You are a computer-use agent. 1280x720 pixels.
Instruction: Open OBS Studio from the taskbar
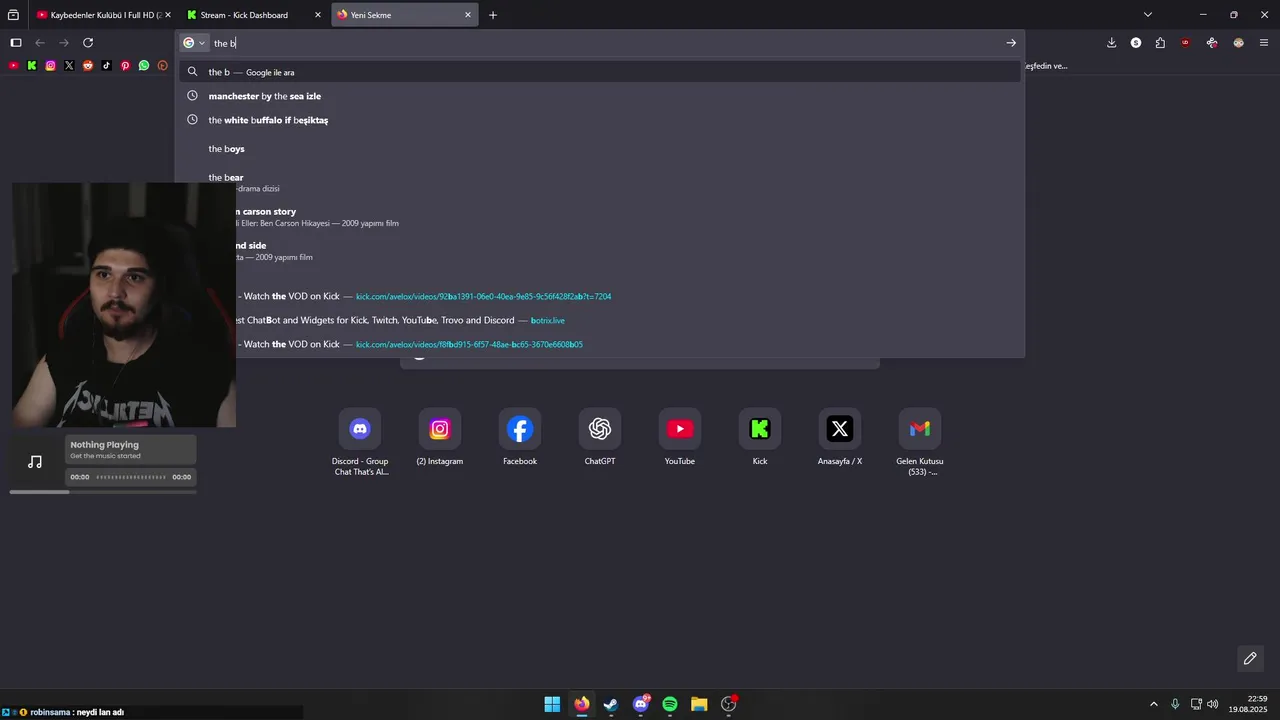coord(729,704)
